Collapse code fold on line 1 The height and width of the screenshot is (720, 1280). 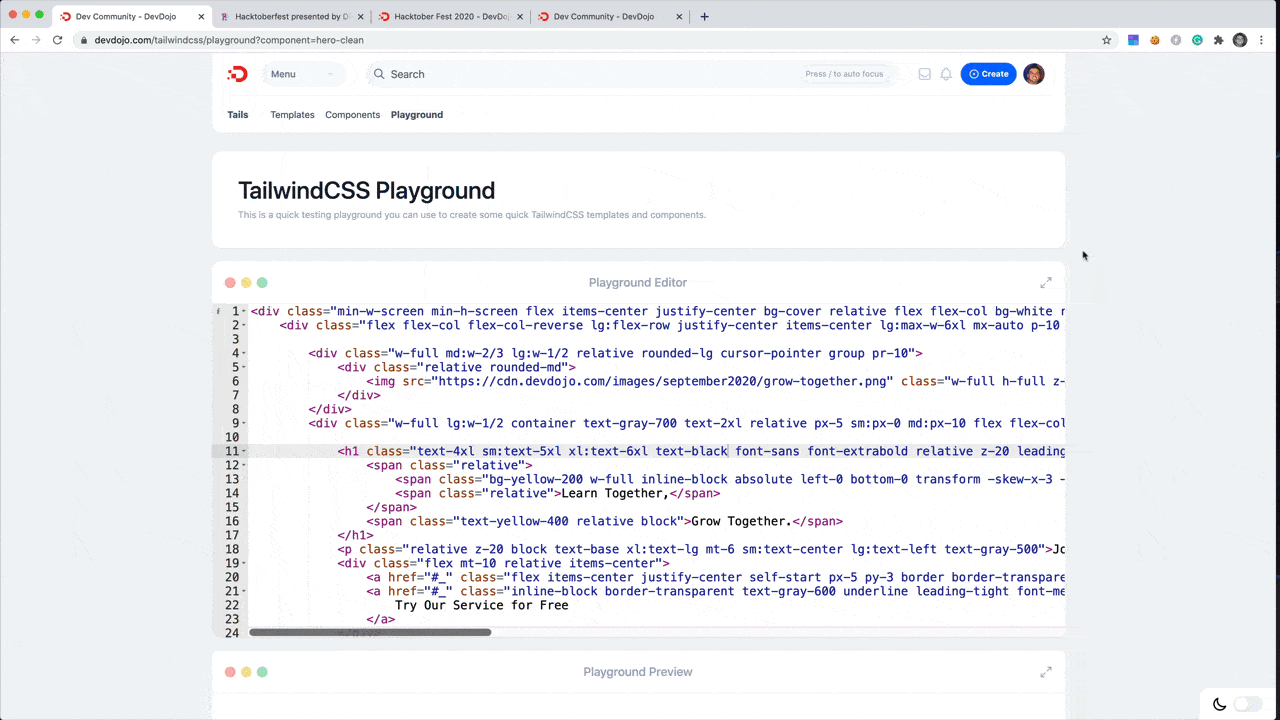click(x=245, y=311)
